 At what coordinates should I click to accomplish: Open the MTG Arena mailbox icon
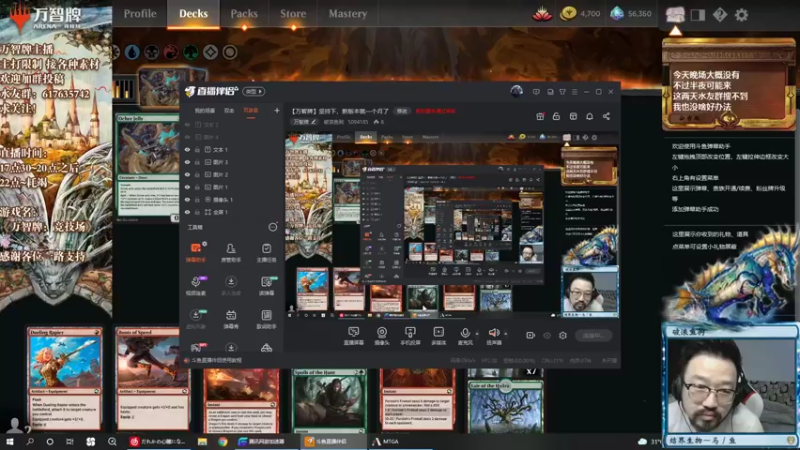point(675,14)
